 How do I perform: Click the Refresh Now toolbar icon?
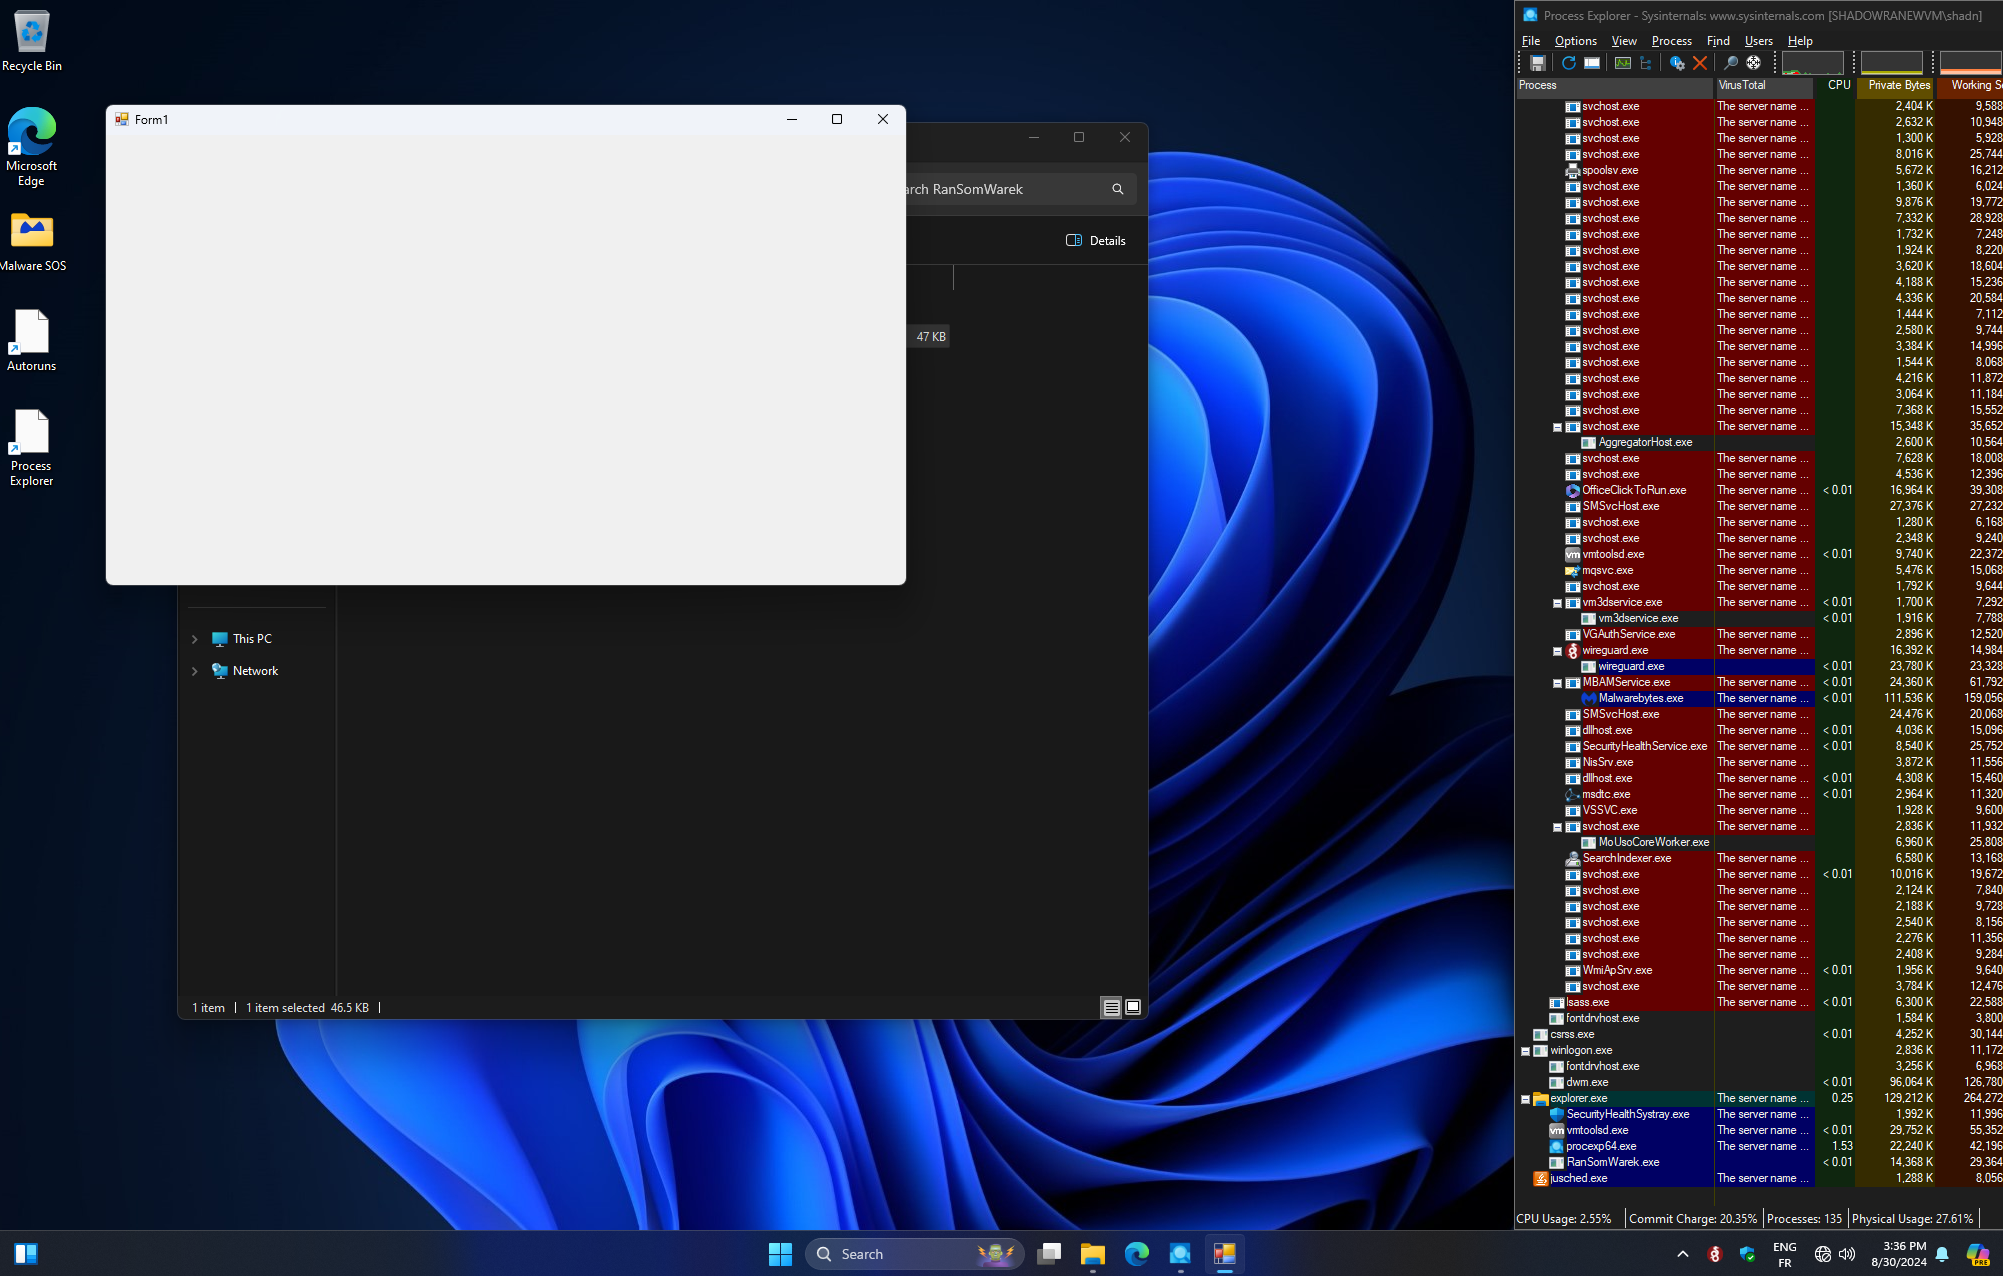coord(1568,63)
